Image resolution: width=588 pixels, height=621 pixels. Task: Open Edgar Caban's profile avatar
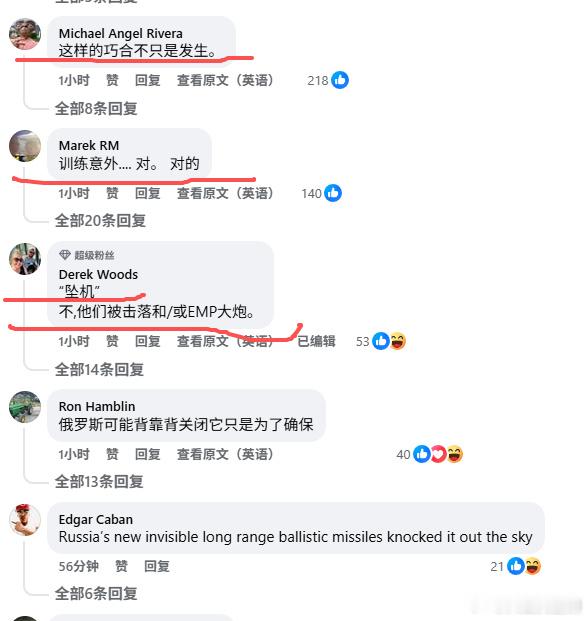[x=25, y=520]
